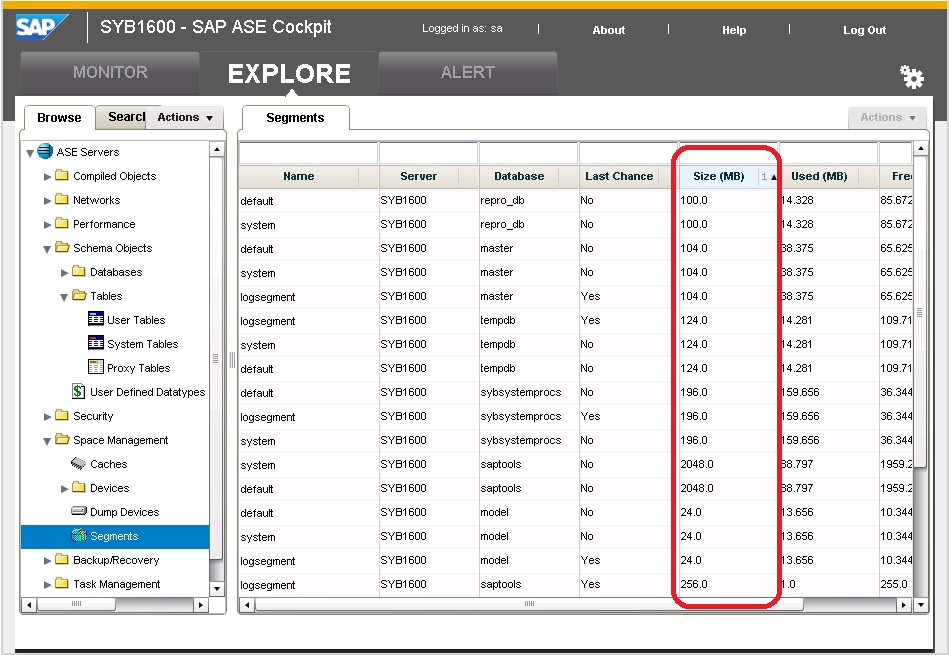Click the Devices folder icon

tap(79, 487)
